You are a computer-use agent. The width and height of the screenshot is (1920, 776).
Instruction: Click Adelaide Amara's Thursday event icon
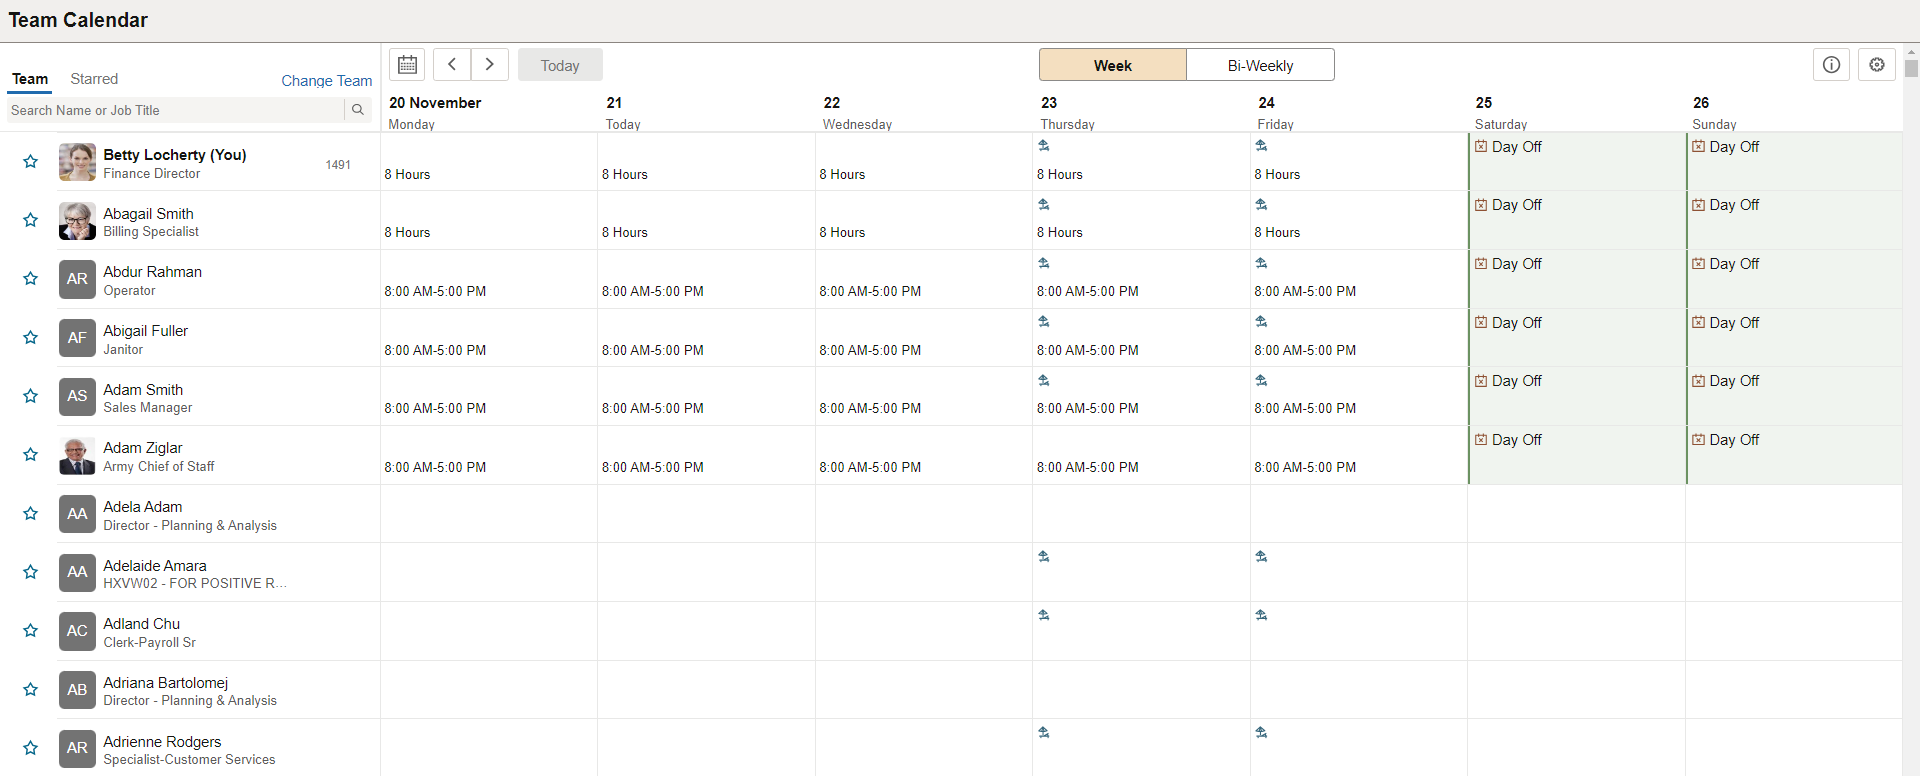tap(1044, 557)
